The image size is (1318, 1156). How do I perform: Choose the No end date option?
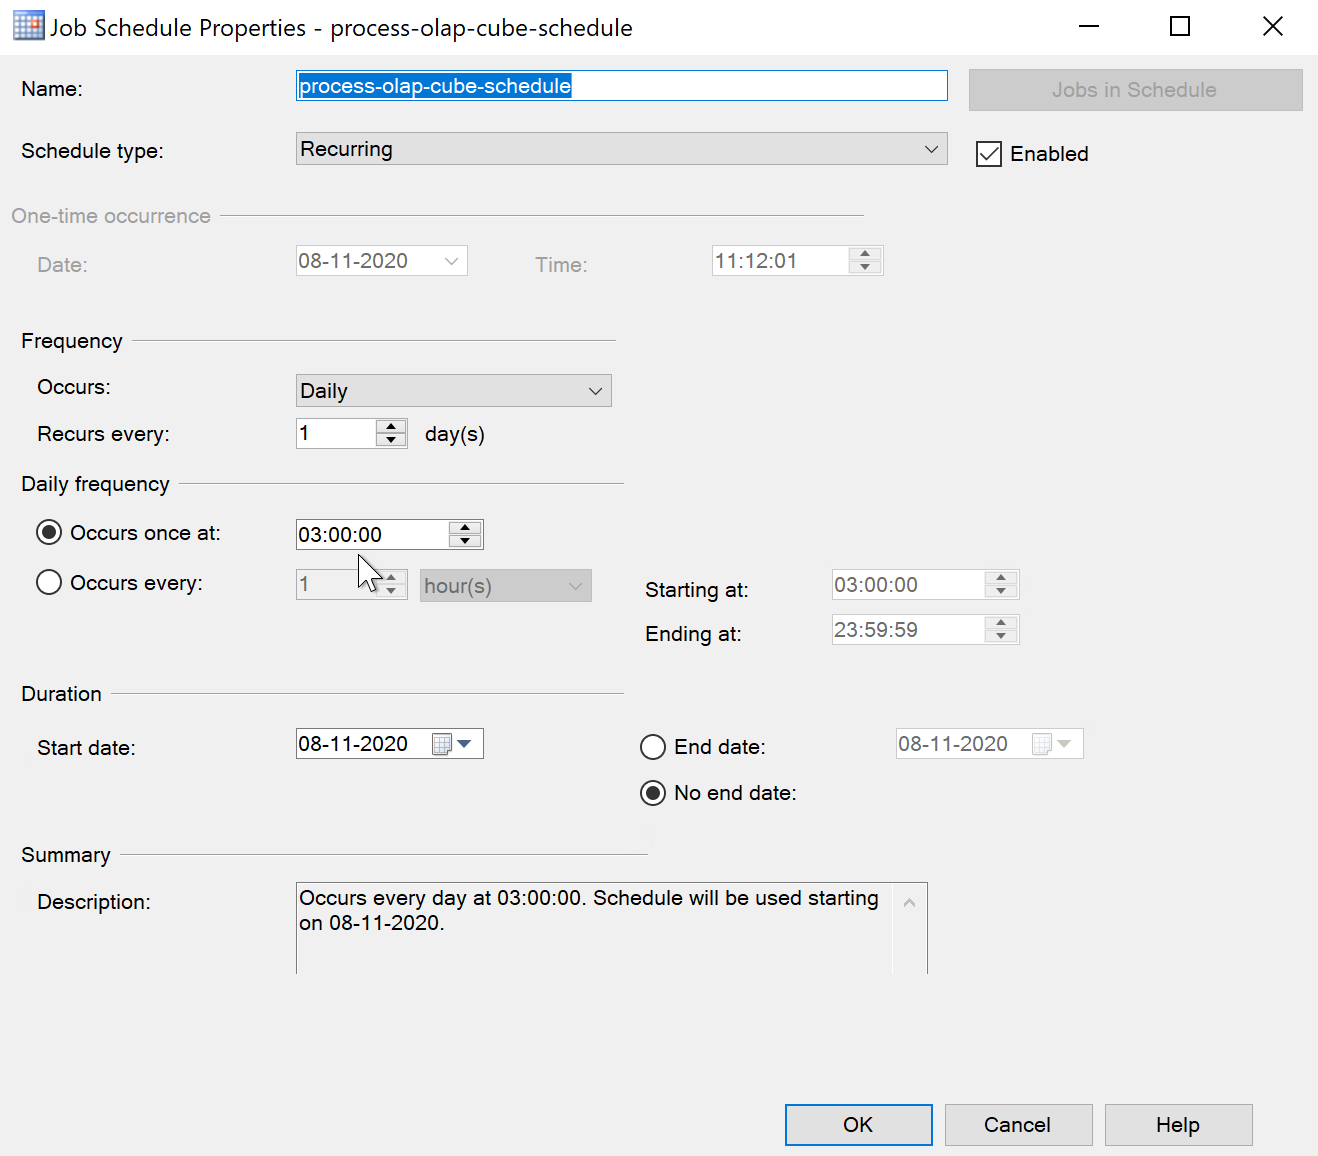(653, 793)
